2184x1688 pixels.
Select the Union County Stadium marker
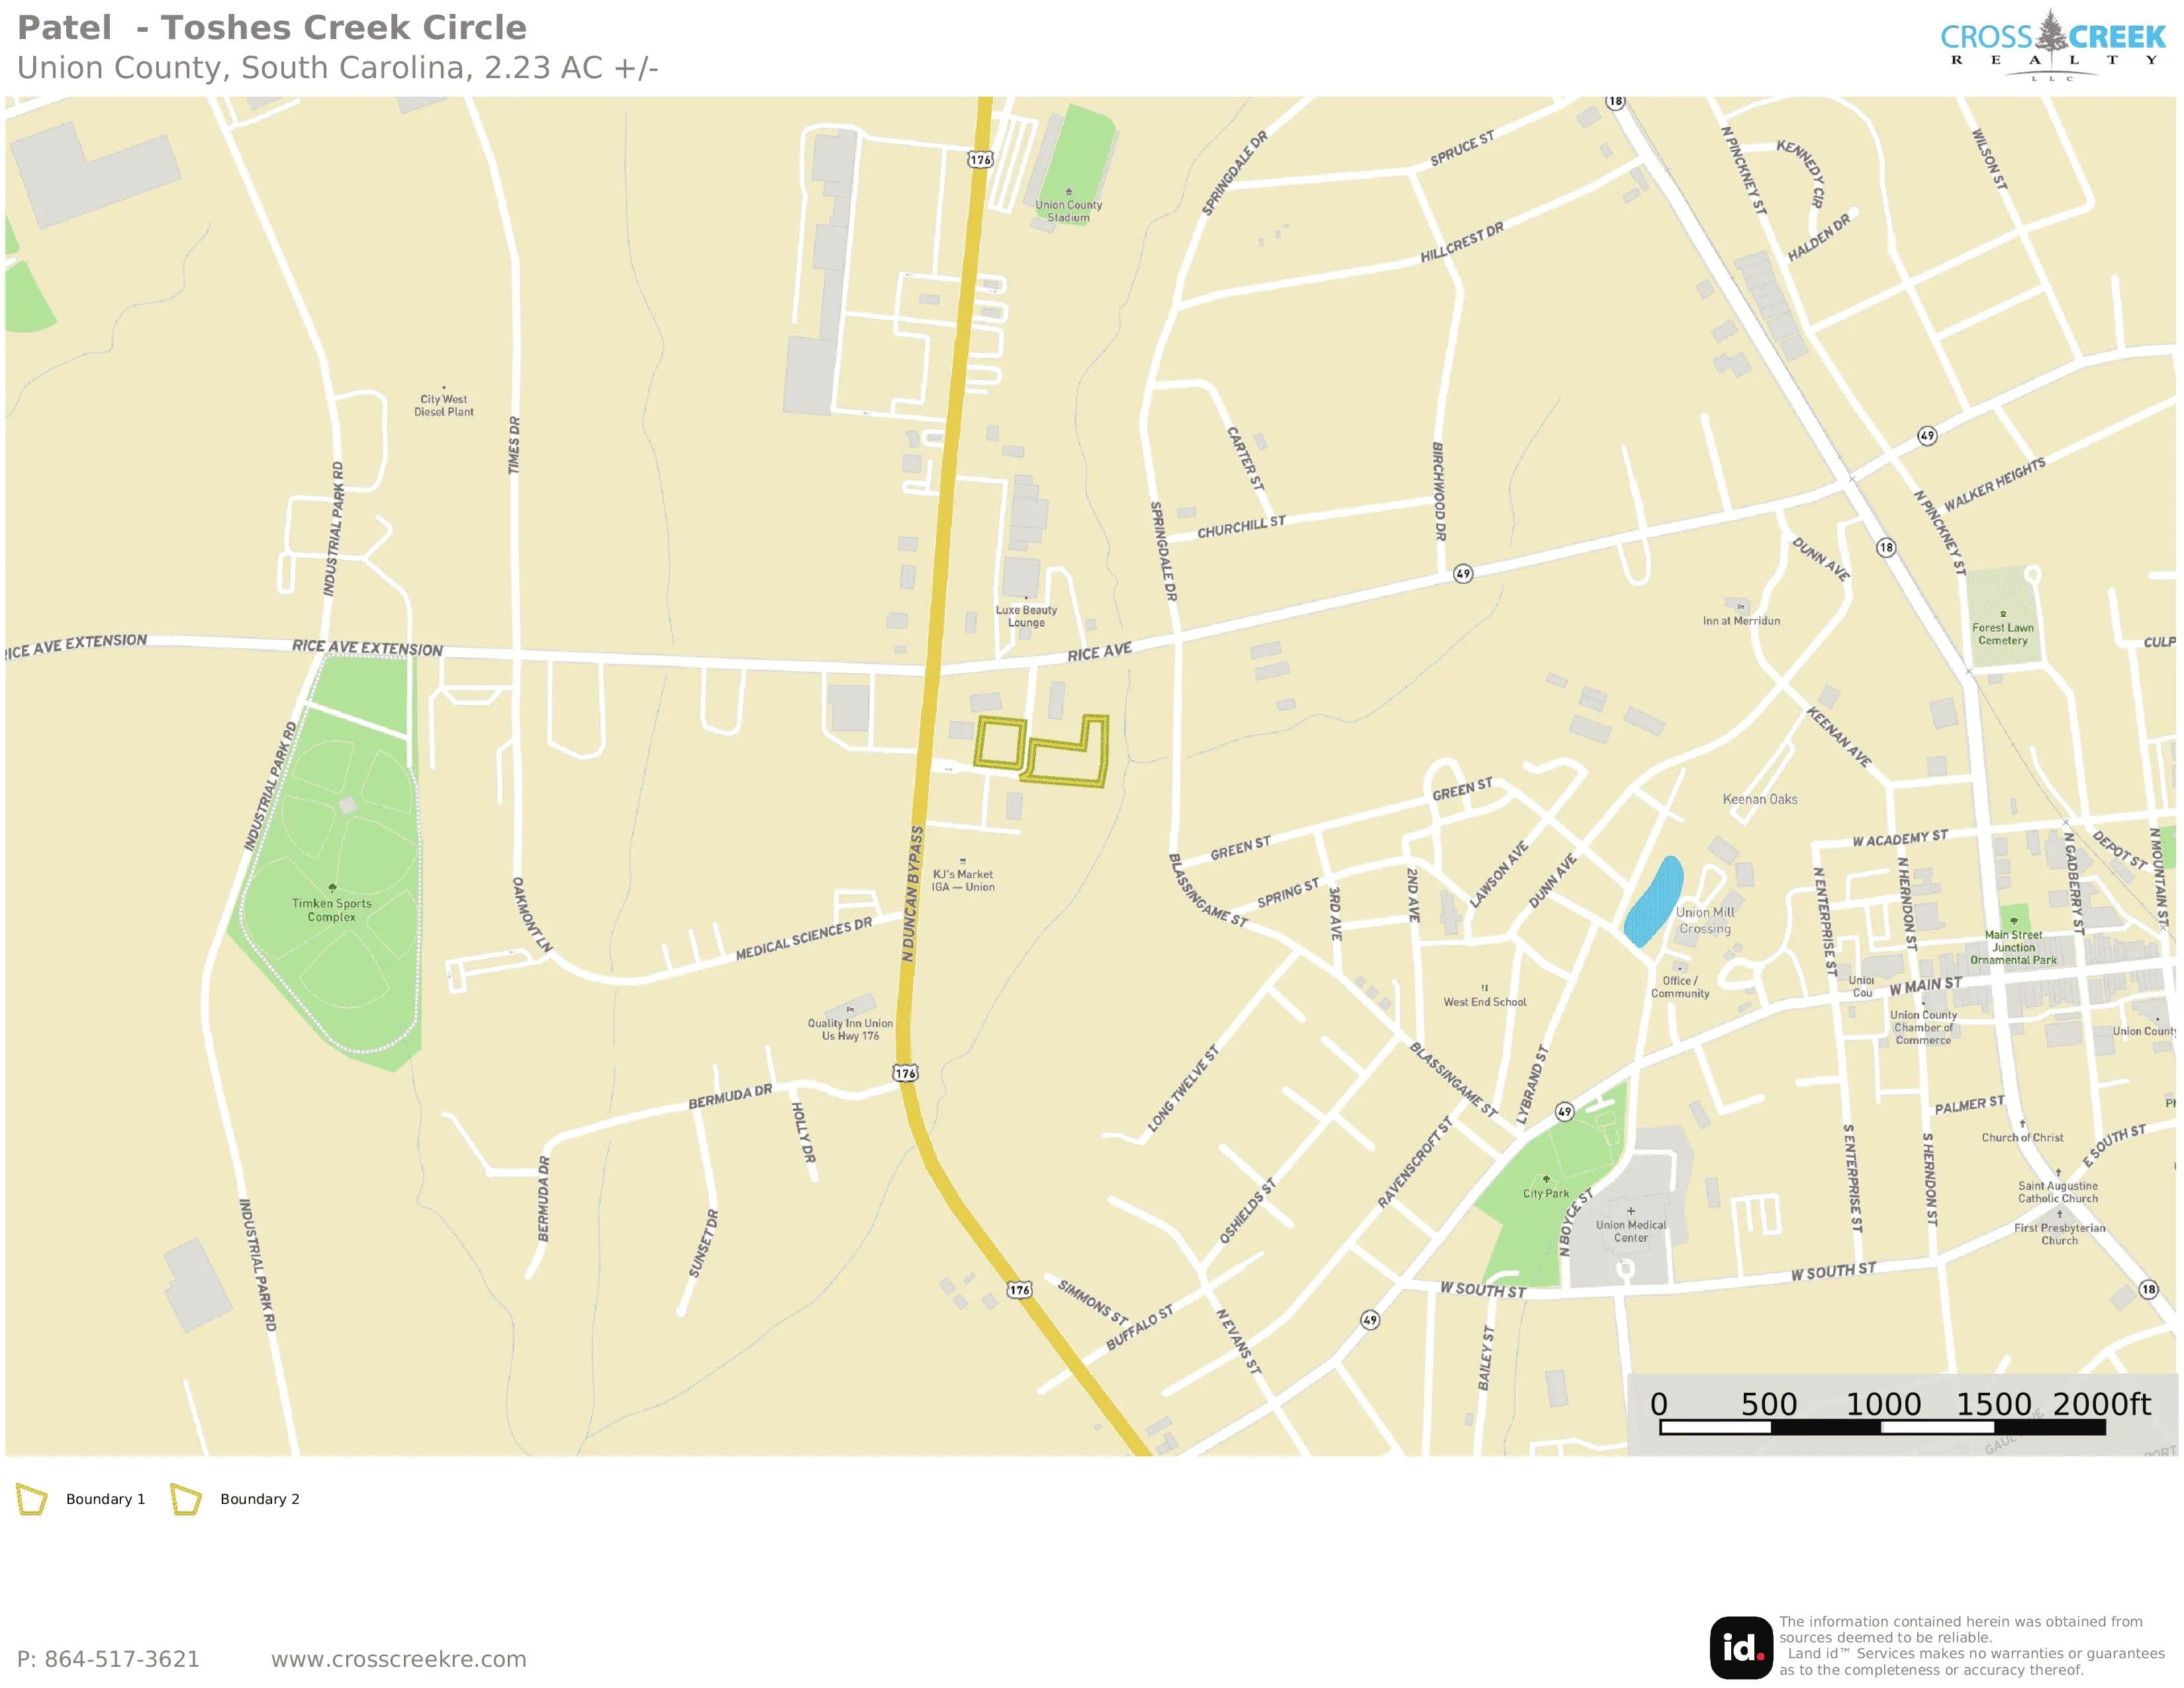click(1069, 191)
